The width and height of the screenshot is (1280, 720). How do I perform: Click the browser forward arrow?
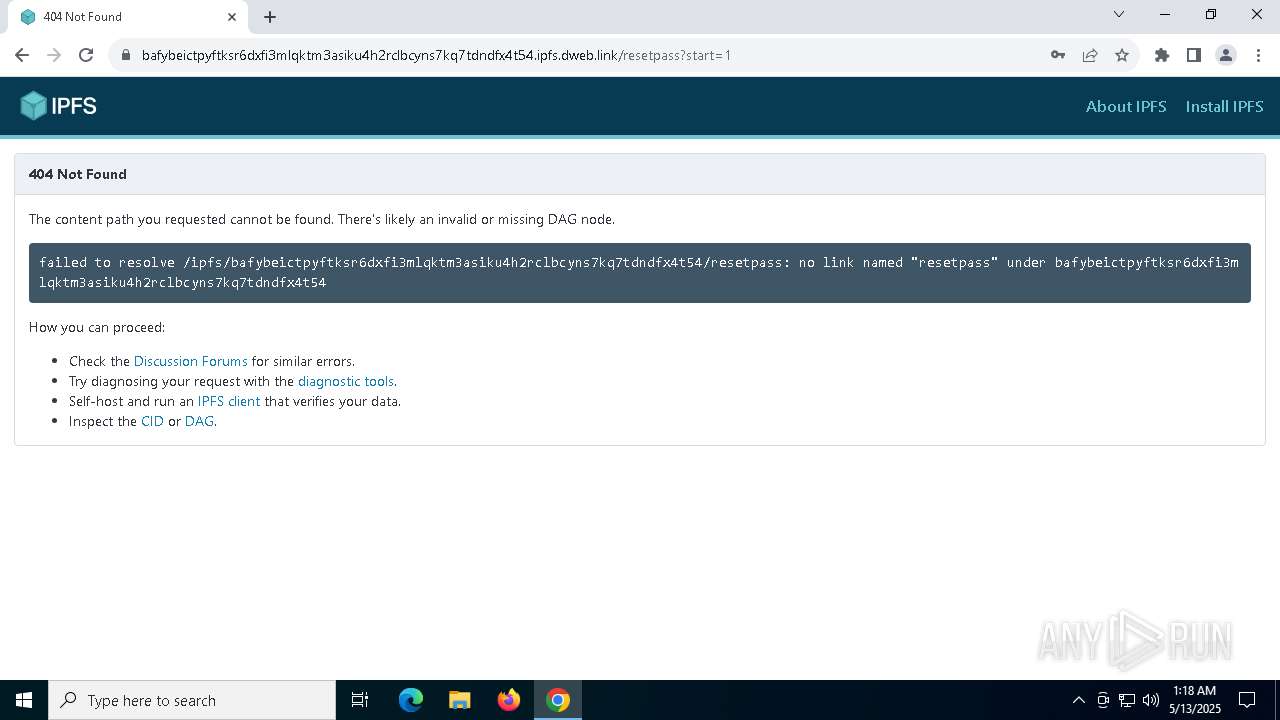(x=54, y=55)
